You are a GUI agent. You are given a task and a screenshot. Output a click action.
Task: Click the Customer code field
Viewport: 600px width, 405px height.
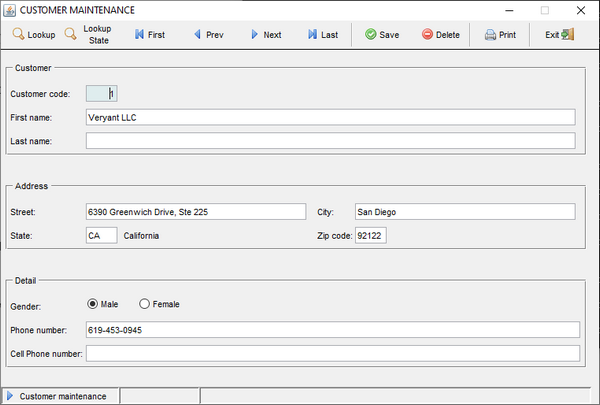click(x=101, y=94)
